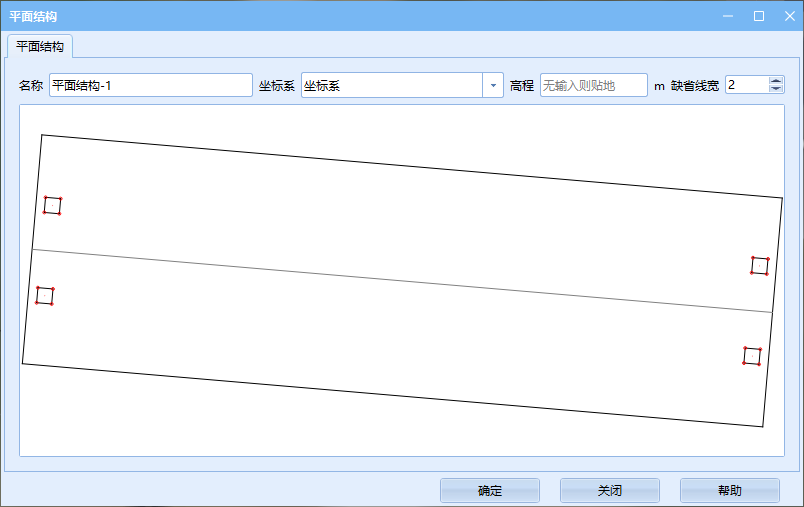Open help with the 帮助 button
Screen dimensions: 804x507
[729, 490]
